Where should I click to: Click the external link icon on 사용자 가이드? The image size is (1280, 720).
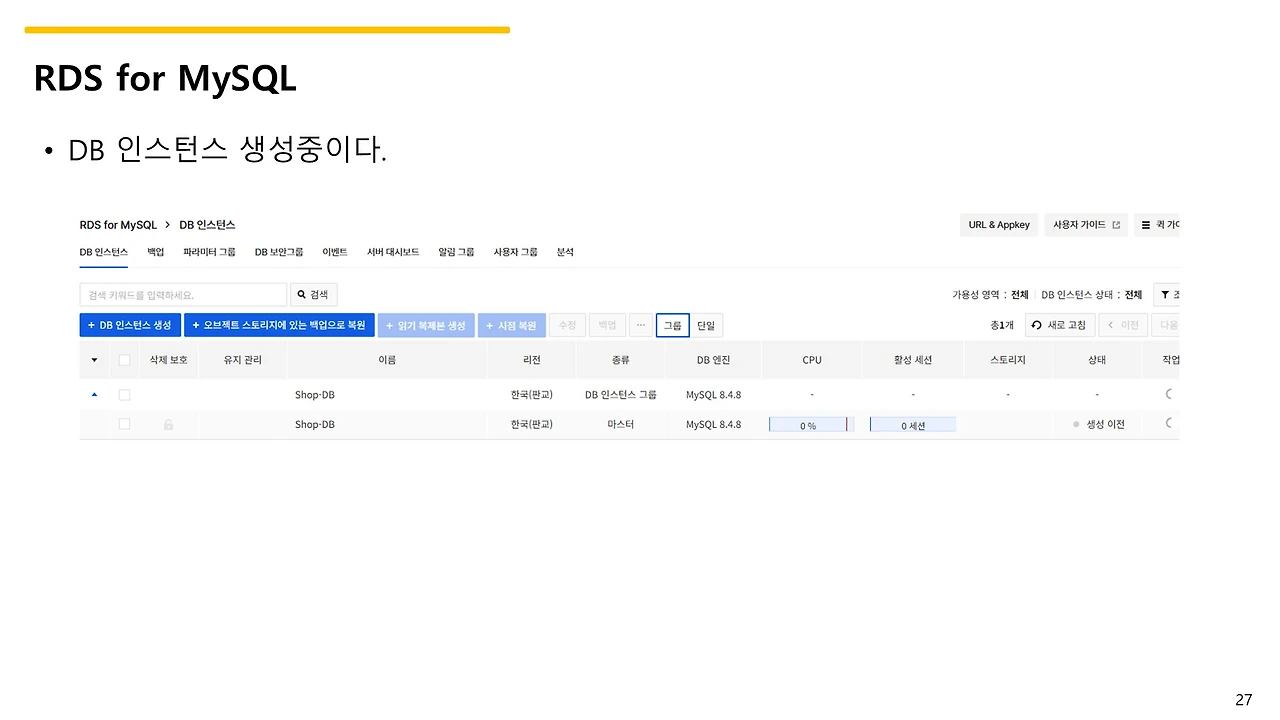(1115, 225)
